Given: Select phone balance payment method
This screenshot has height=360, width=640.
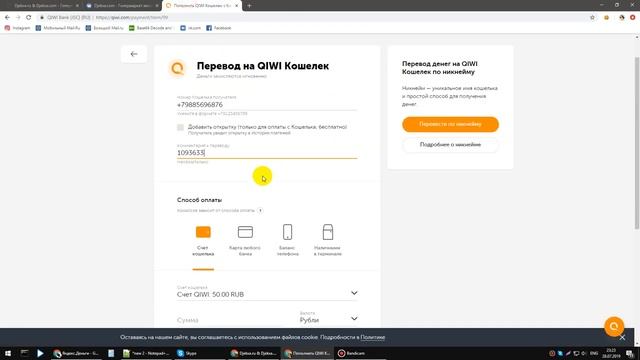Looking at the screenshot, I should 287,241.
